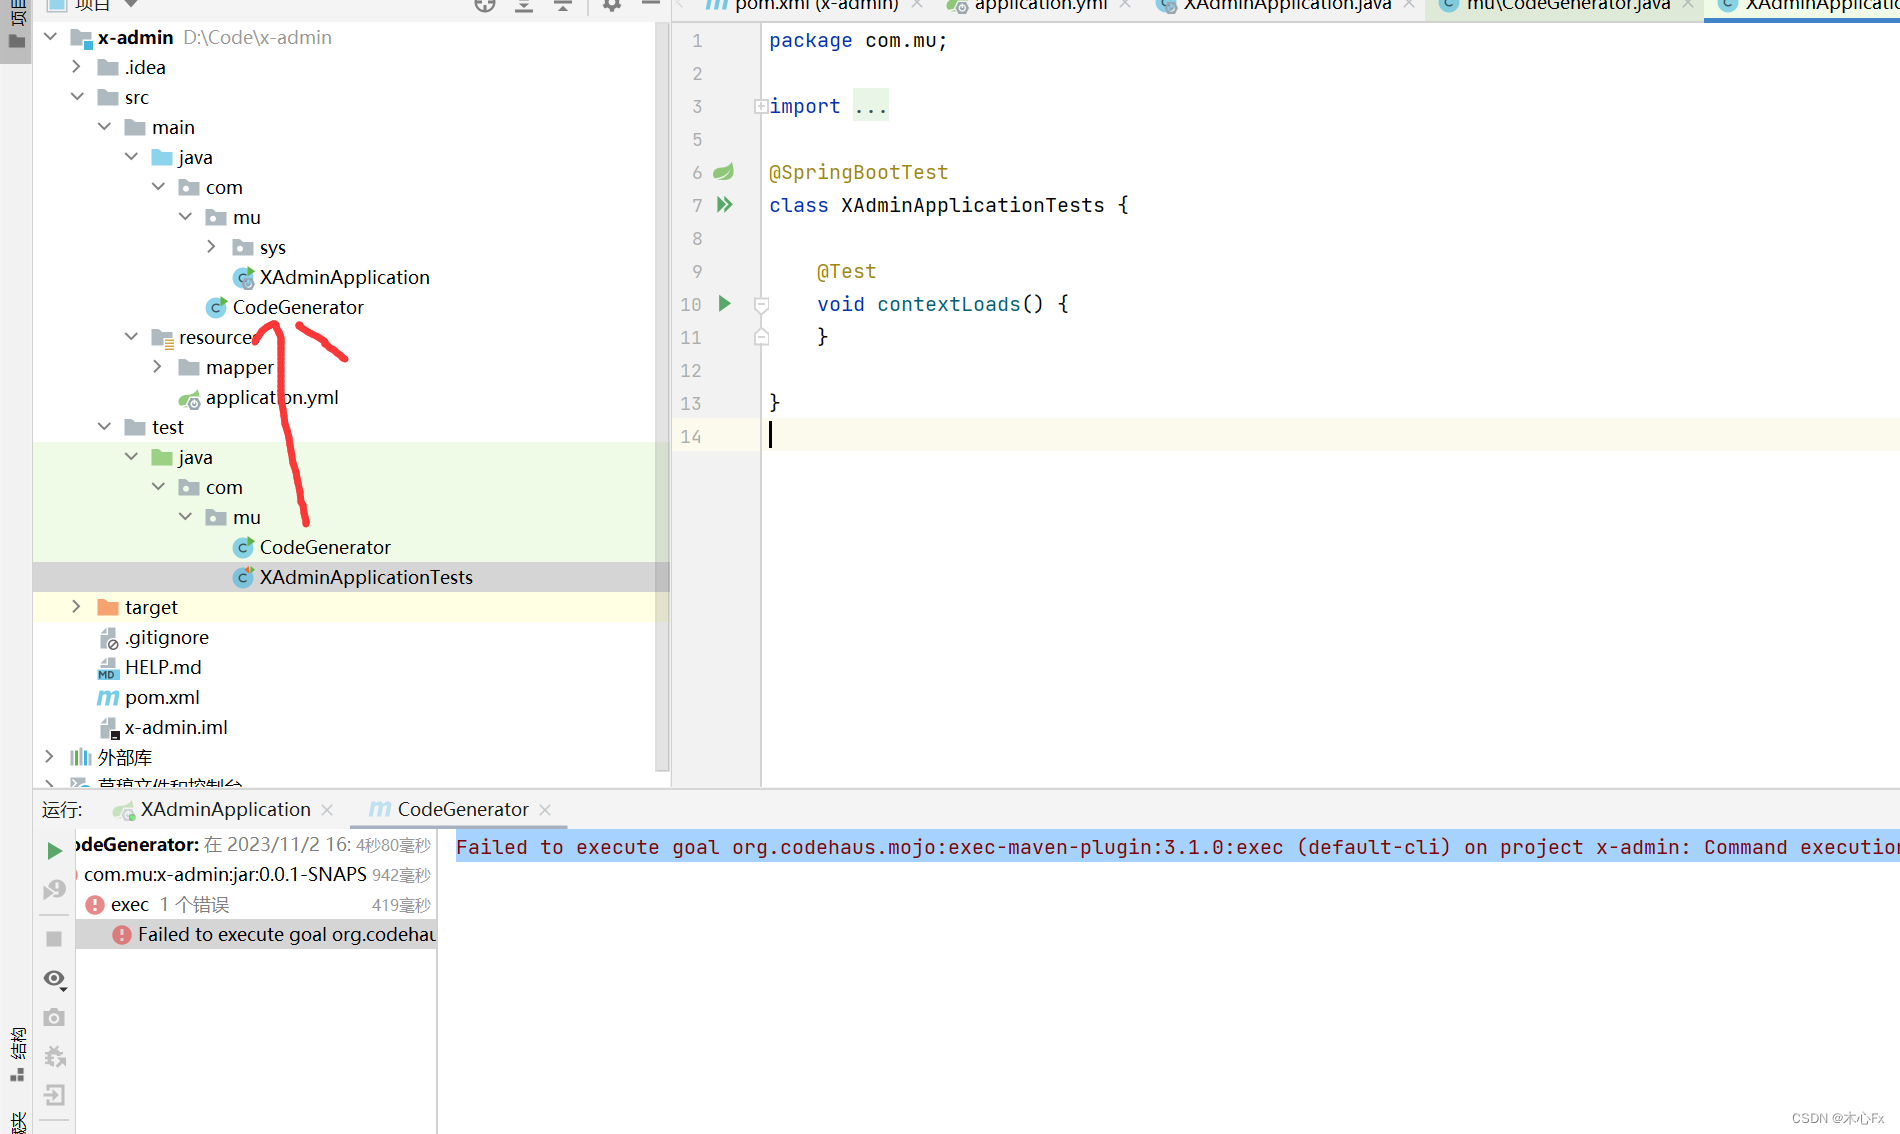Click the @SpringBootTest annotation in editor
1900x1134 pixels.
coord(858,172)
